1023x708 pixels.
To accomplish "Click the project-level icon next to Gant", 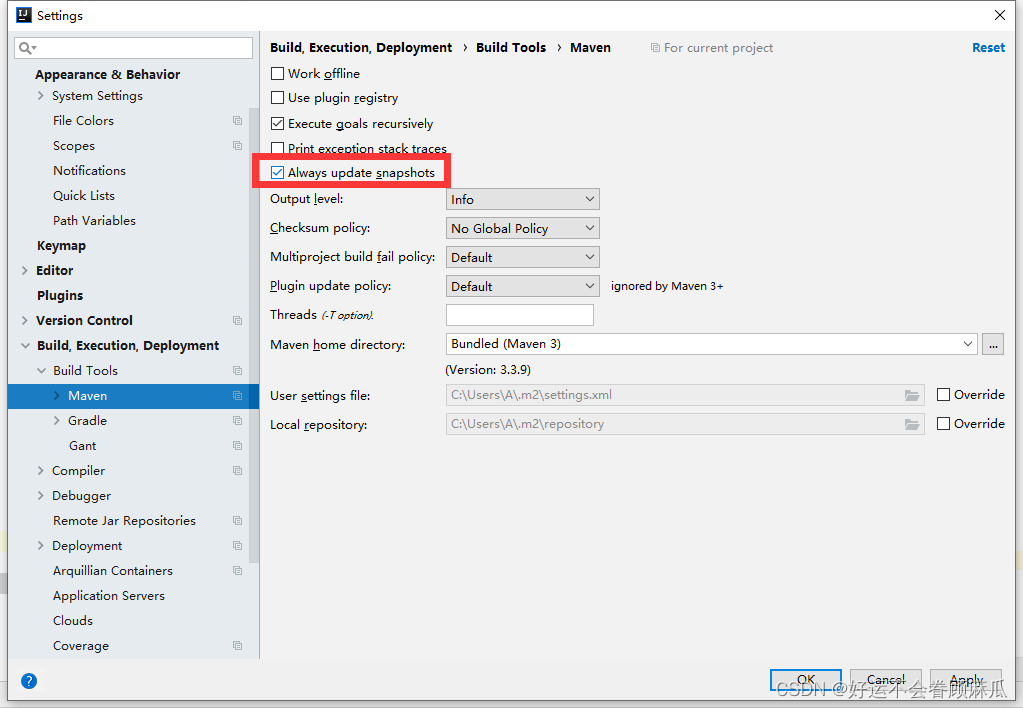I will pyautogui.click(x=237, y=446).
